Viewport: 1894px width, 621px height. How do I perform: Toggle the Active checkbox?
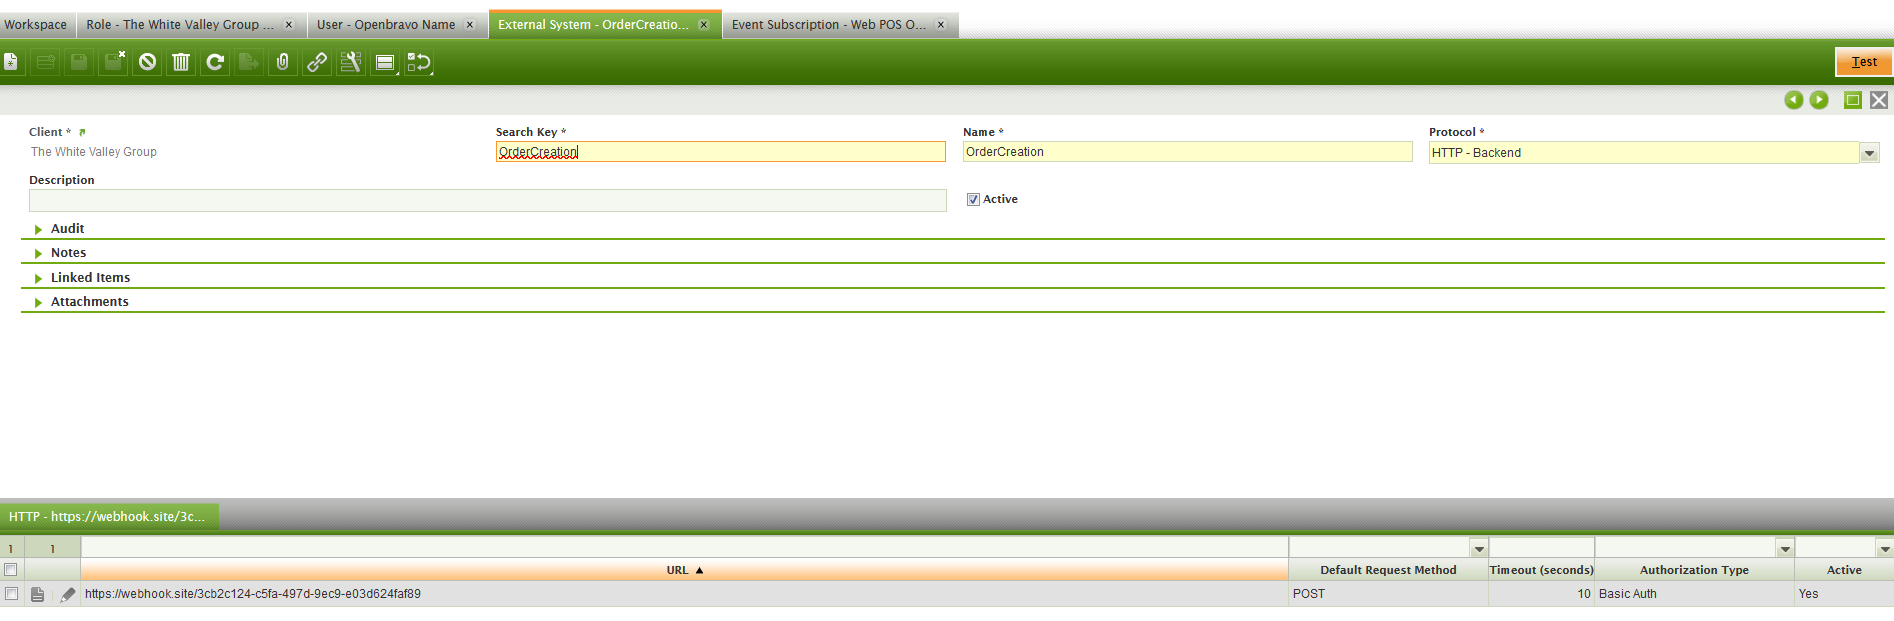coord(973,200)
